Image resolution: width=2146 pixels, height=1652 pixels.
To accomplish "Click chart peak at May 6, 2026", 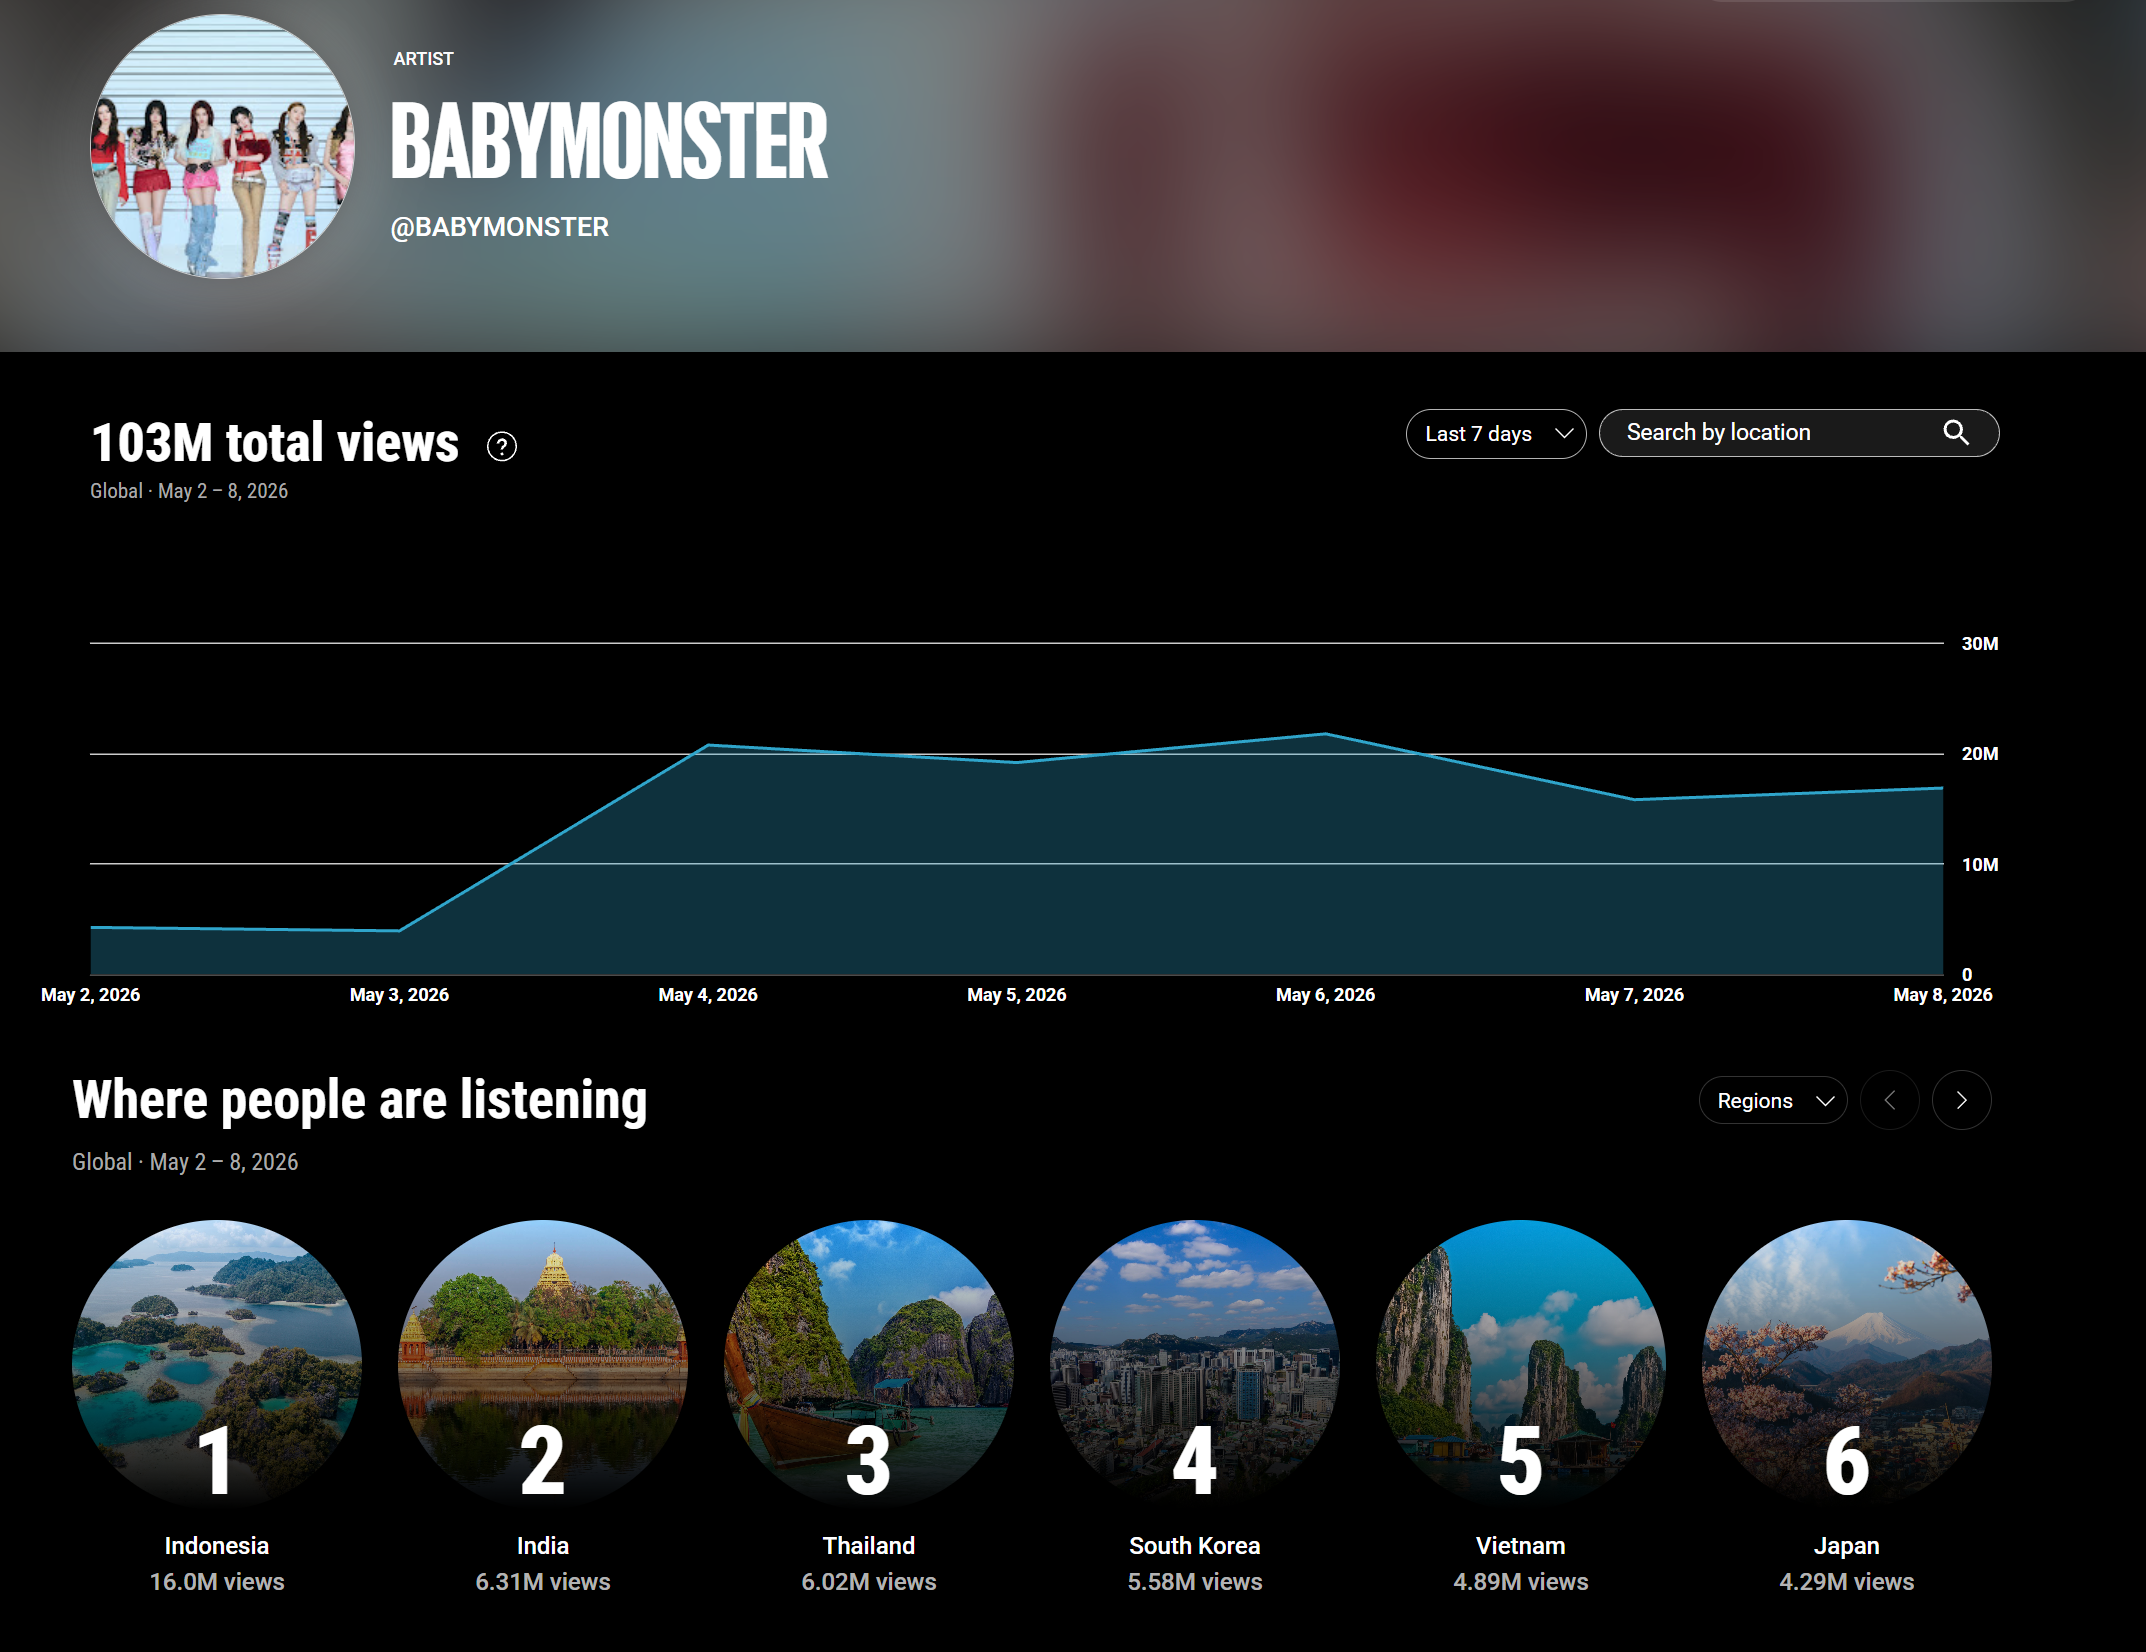I will point(1325,734).
